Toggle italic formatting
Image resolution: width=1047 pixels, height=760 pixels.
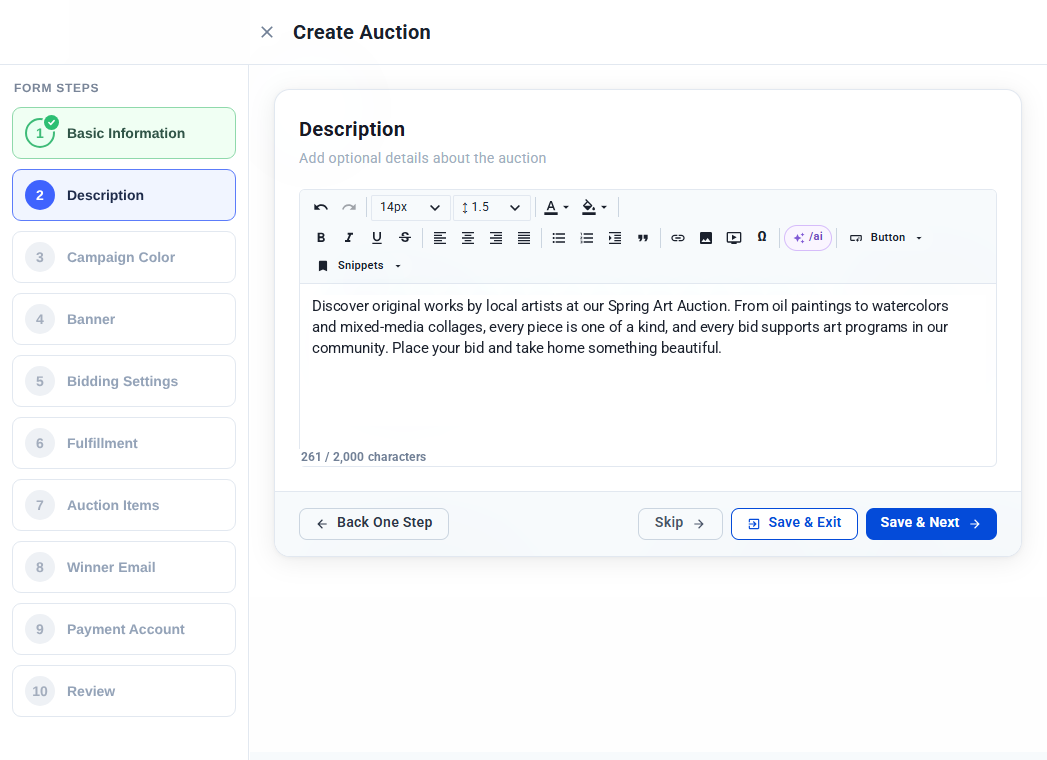point(349,238)
